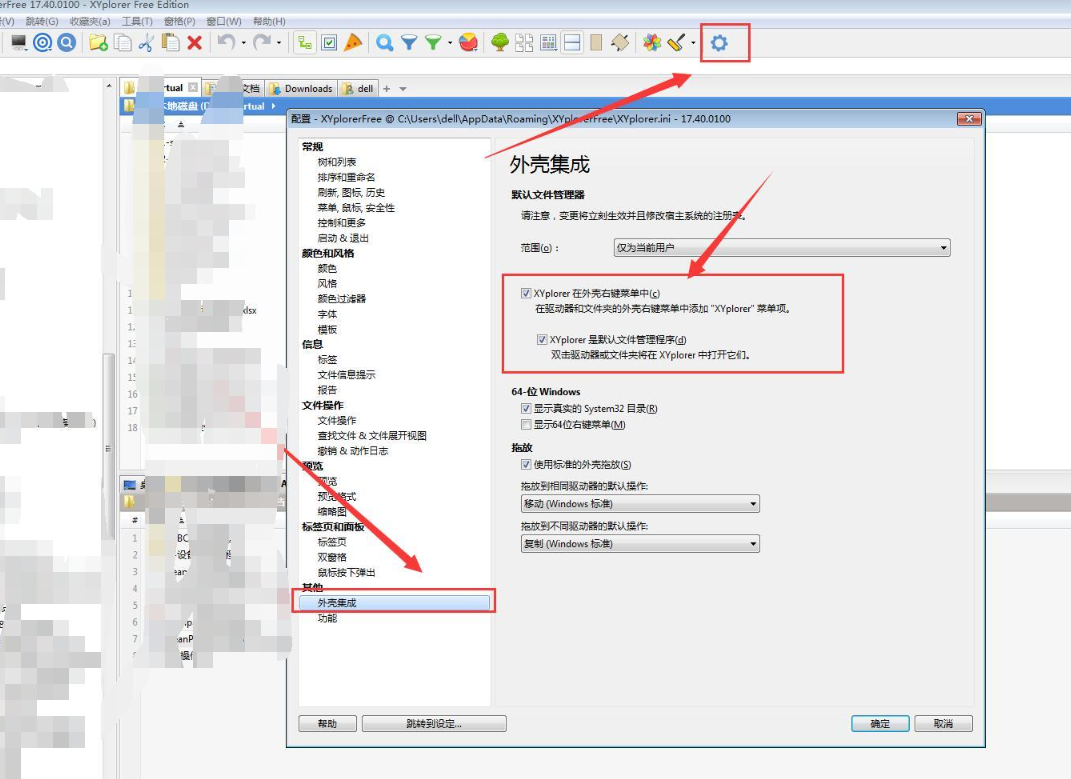Select 外壳集成 in the settings tree
The height and width of the screenshot is (779, 1071).
pyautogui.click(x=394, y=603)
